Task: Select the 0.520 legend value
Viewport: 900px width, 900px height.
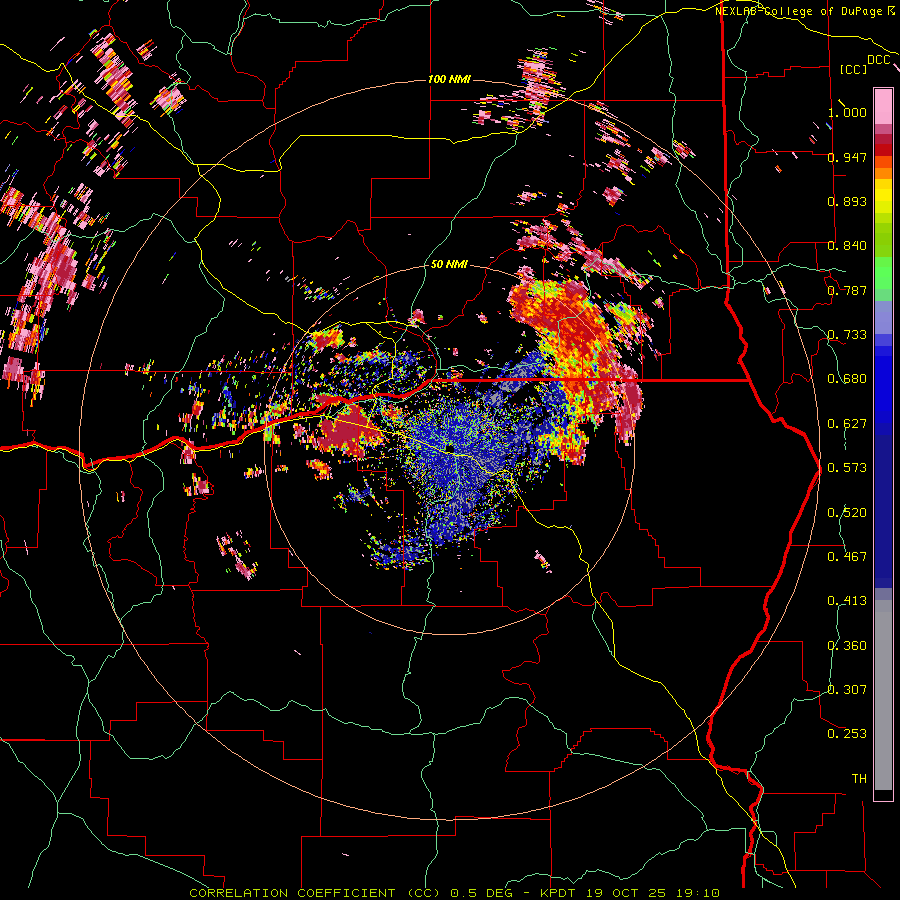Action: coord(847,513)
